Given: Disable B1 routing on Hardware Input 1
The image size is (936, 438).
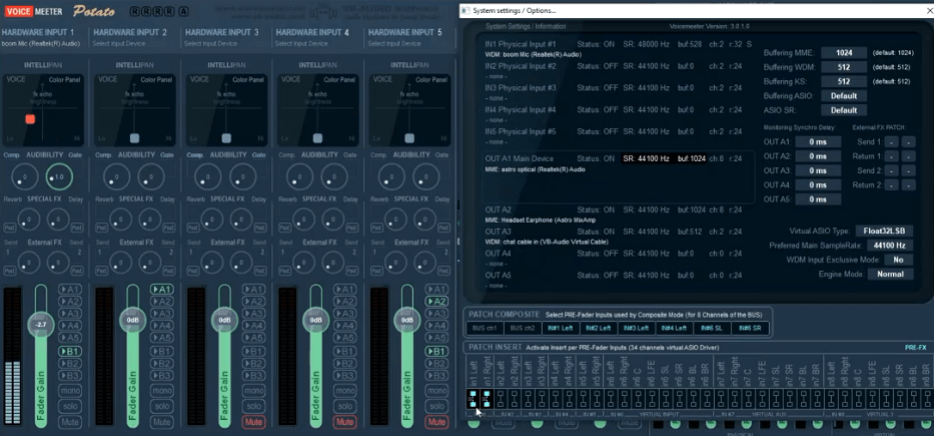Looking at the screenshot, I should (70, 351).
